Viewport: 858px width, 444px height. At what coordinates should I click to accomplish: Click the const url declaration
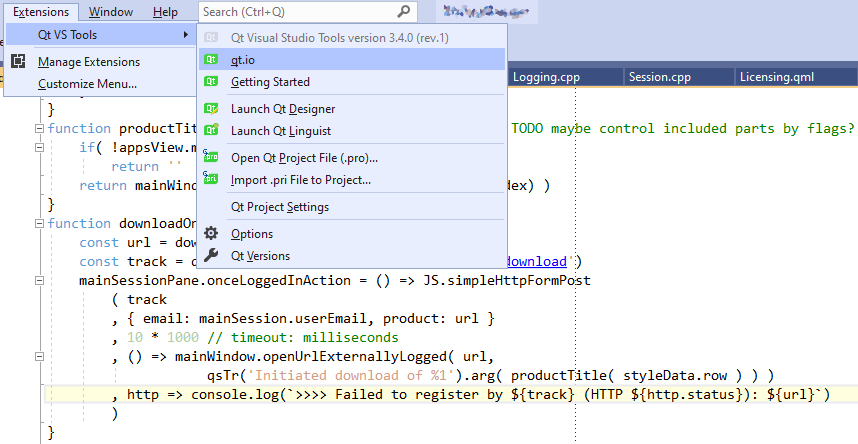[x=137, y=242]
